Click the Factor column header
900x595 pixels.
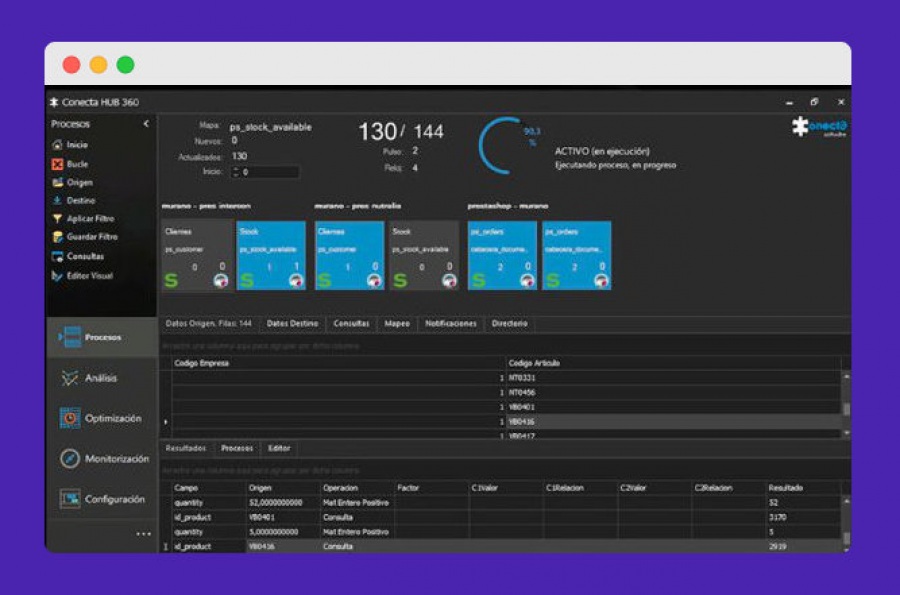click(x=432, y=488)
